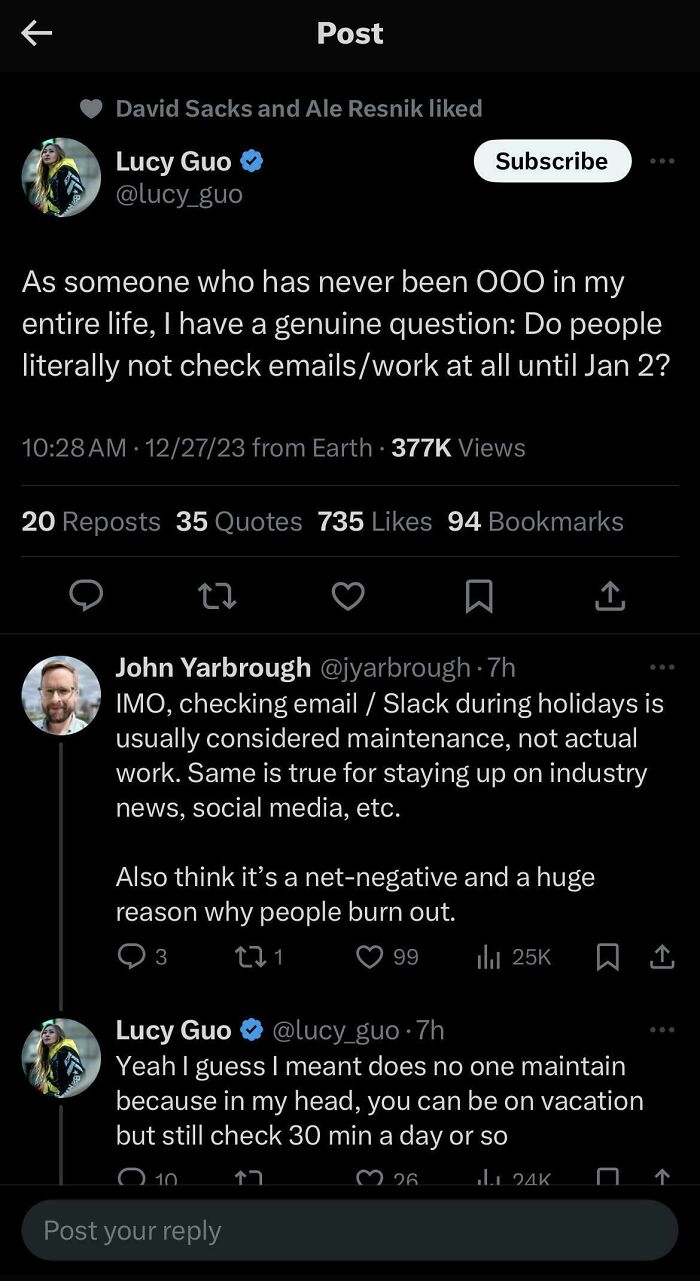
Task: Reply to John Yarbrough's comment
Action: [132, 957]
